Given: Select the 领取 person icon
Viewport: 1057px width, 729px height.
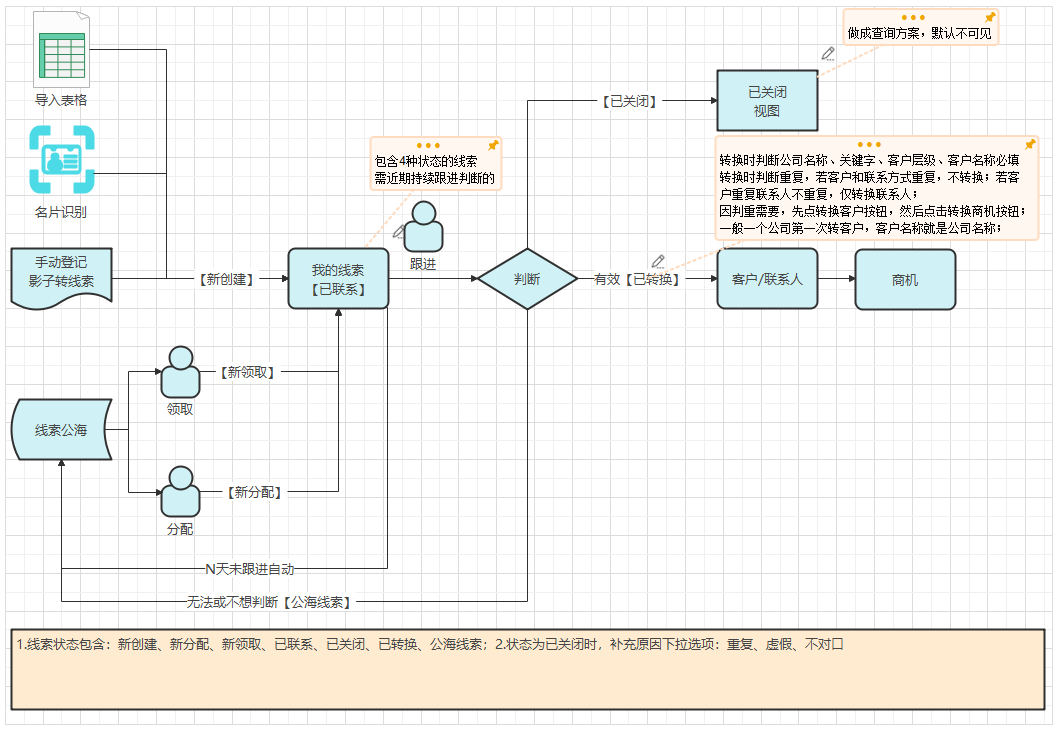Looking at the screenshot, I should 181,372.
